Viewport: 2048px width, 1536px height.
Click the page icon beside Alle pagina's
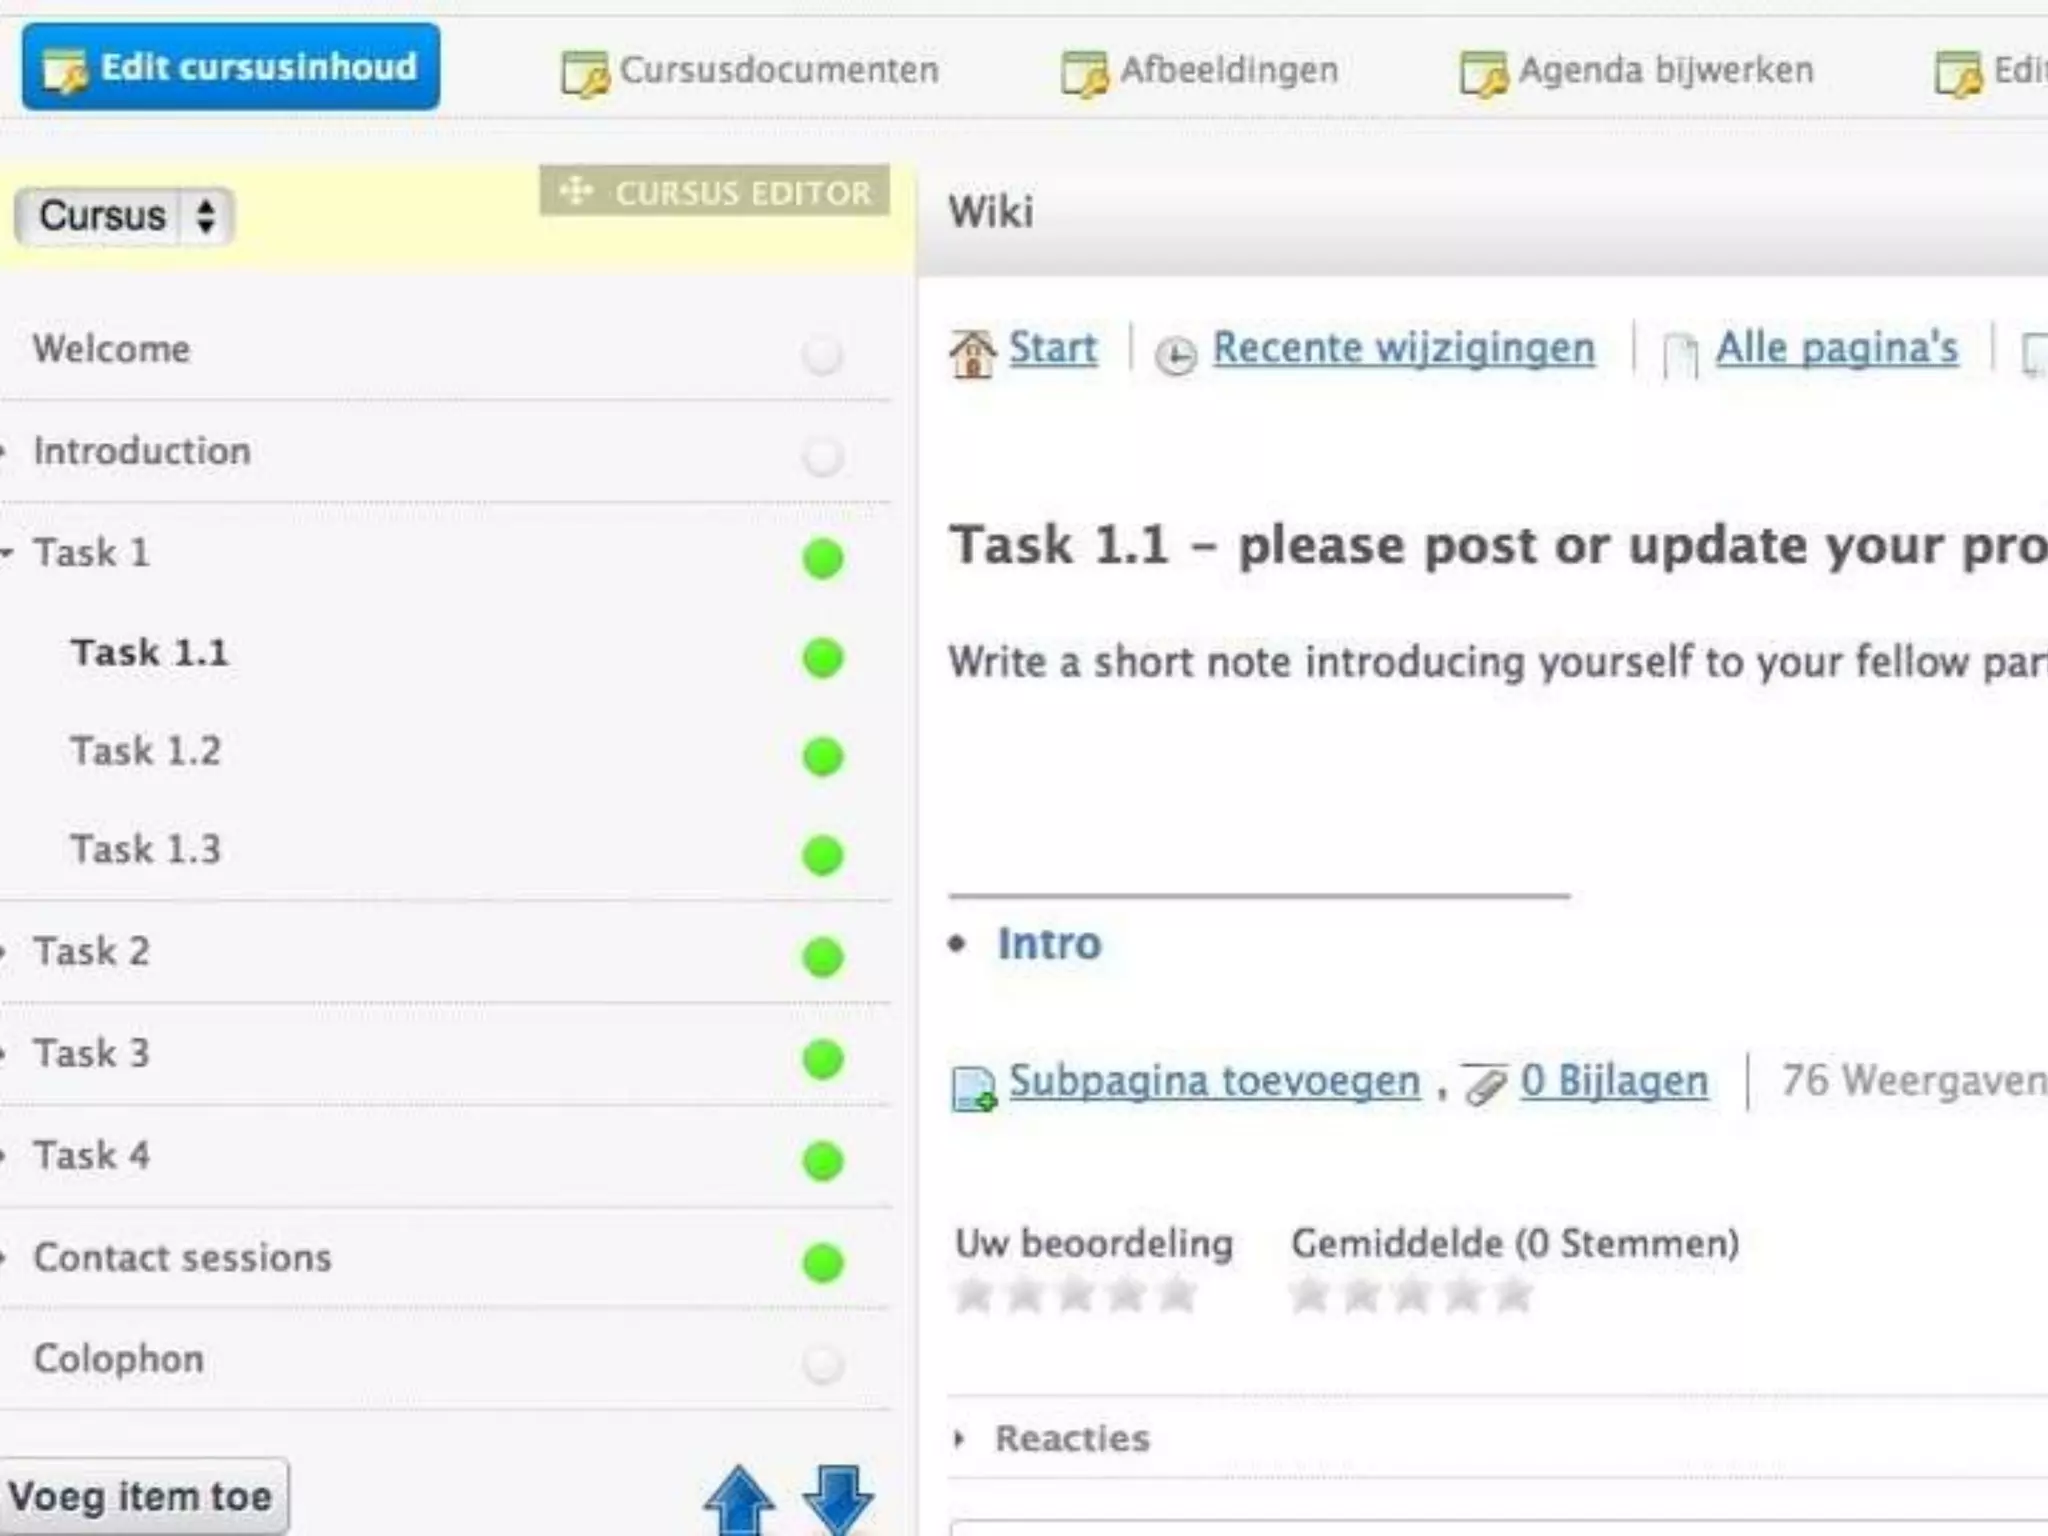pos(1680,355)
